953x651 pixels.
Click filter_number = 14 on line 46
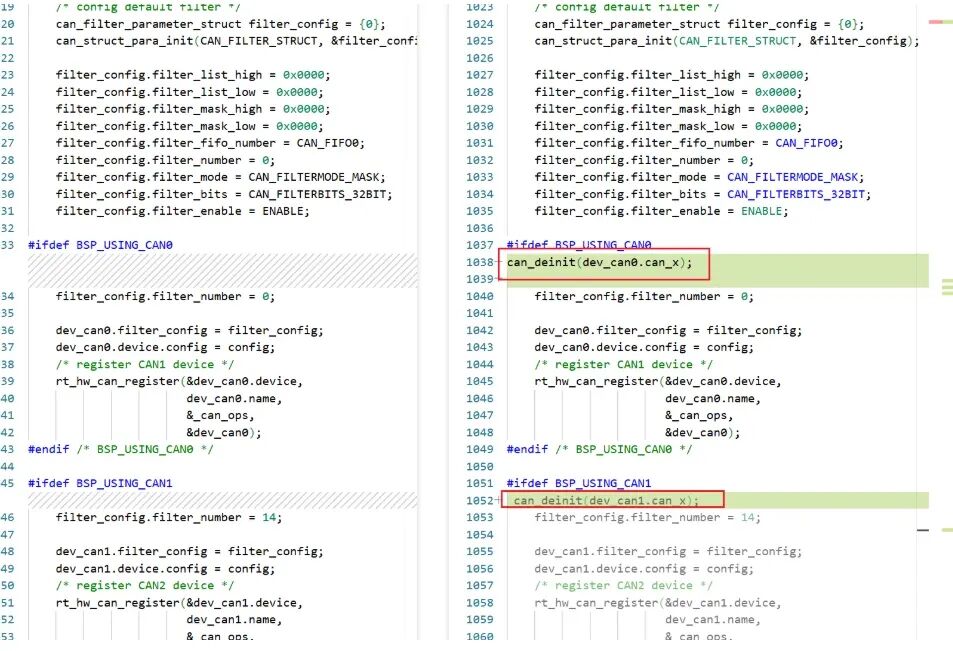pyautogui.click(x=168, y=517)
